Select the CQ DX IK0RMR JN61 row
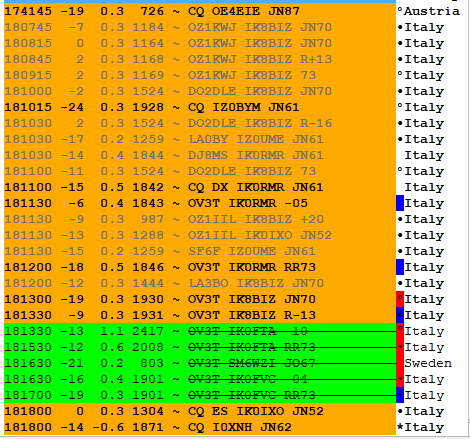Viewport: 470px width, 439px height. click(200, 187)
